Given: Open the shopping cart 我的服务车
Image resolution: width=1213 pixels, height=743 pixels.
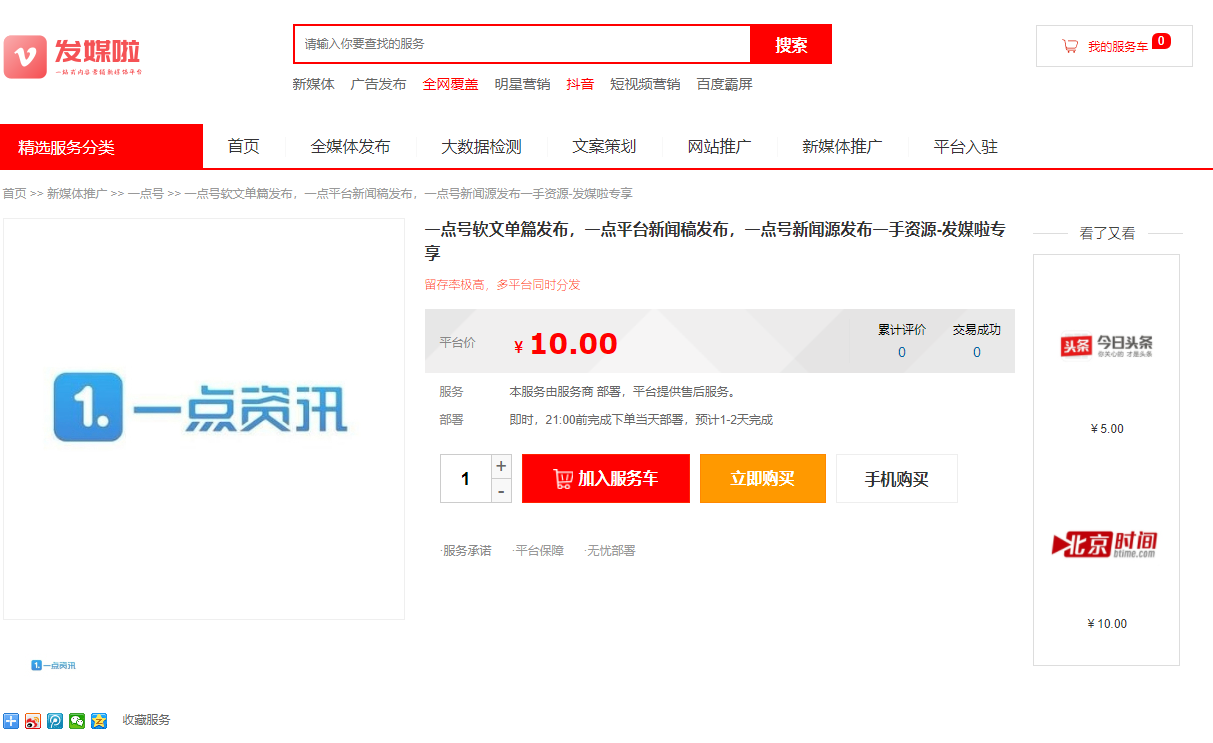Looking at the screenshot, I should 1114,46.
